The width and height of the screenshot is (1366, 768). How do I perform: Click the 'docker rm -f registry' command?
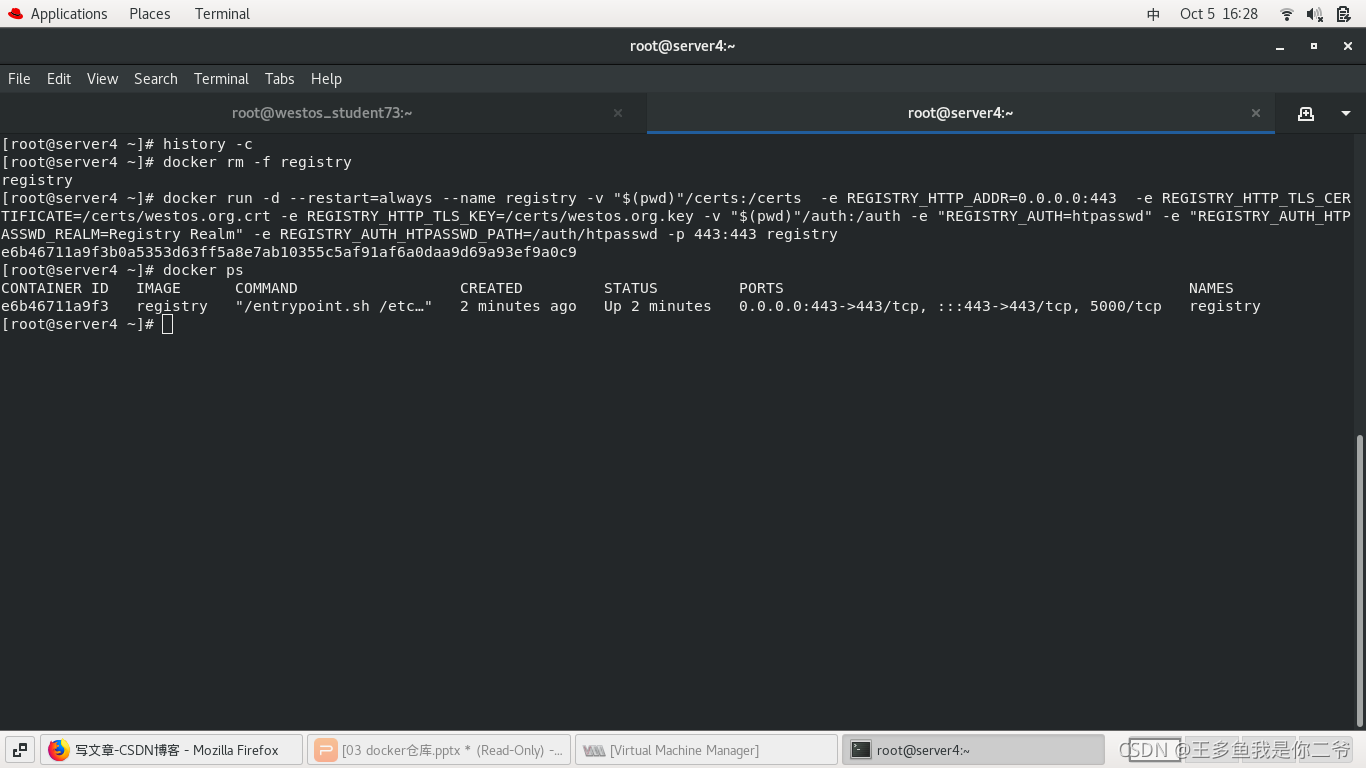(x=257, y=162)
